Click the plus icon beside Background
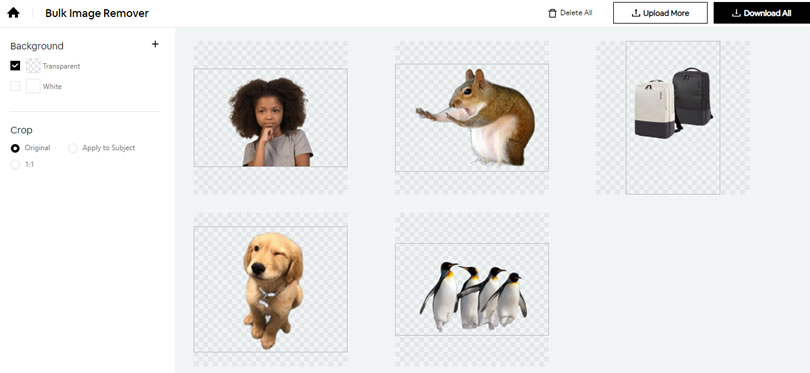810x373 pixels. 155,44
